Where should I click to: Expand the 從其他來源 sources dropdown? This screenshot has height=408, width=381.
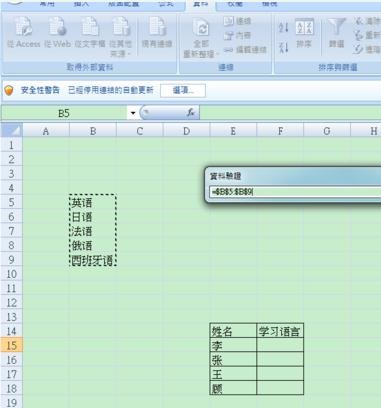[121, 37]
